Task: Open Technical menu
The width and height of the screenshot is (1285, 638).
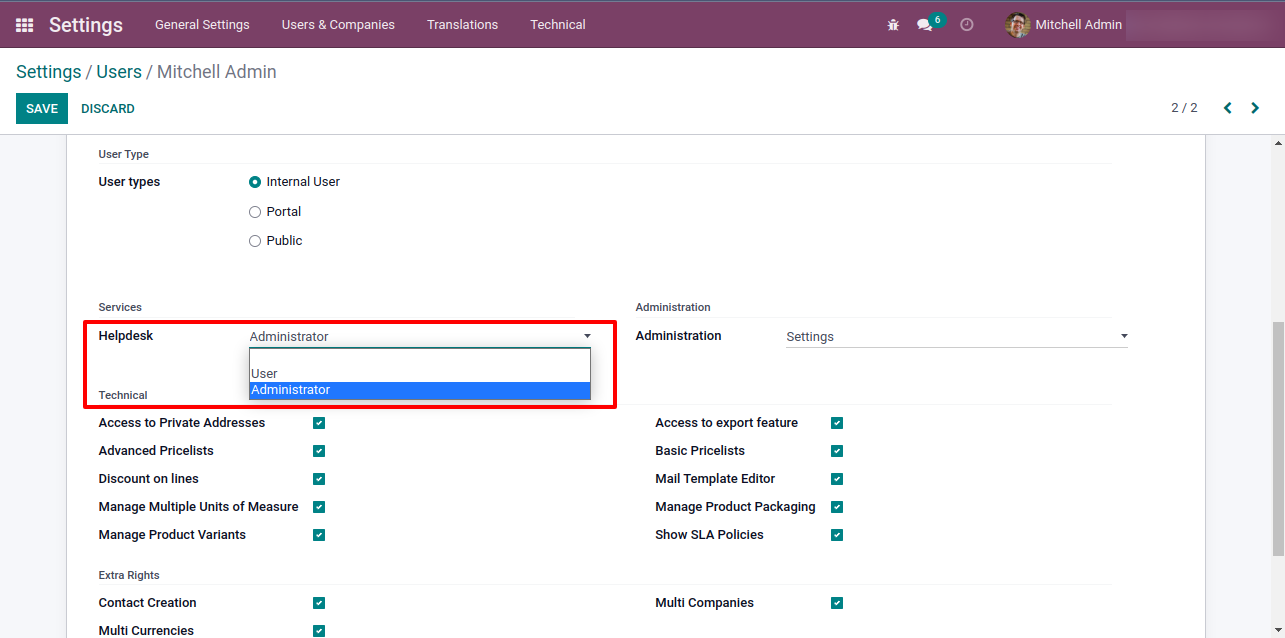Action: pos(558,25)
